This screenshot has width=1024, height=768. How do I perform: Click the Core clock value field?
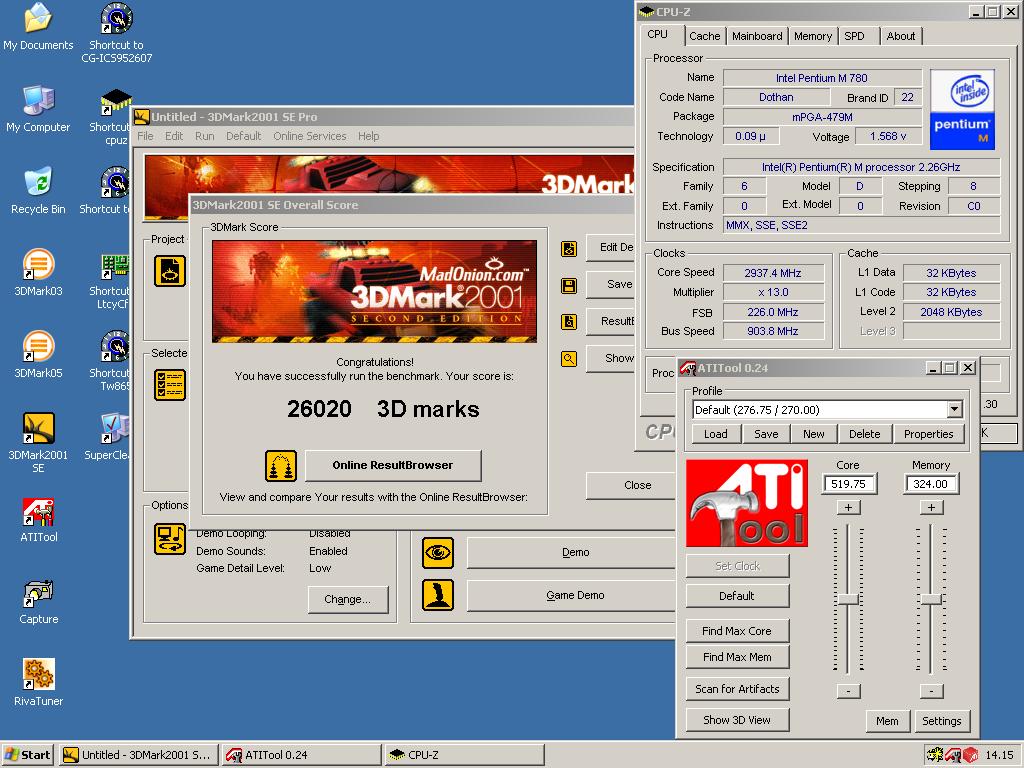click(848, 484)
